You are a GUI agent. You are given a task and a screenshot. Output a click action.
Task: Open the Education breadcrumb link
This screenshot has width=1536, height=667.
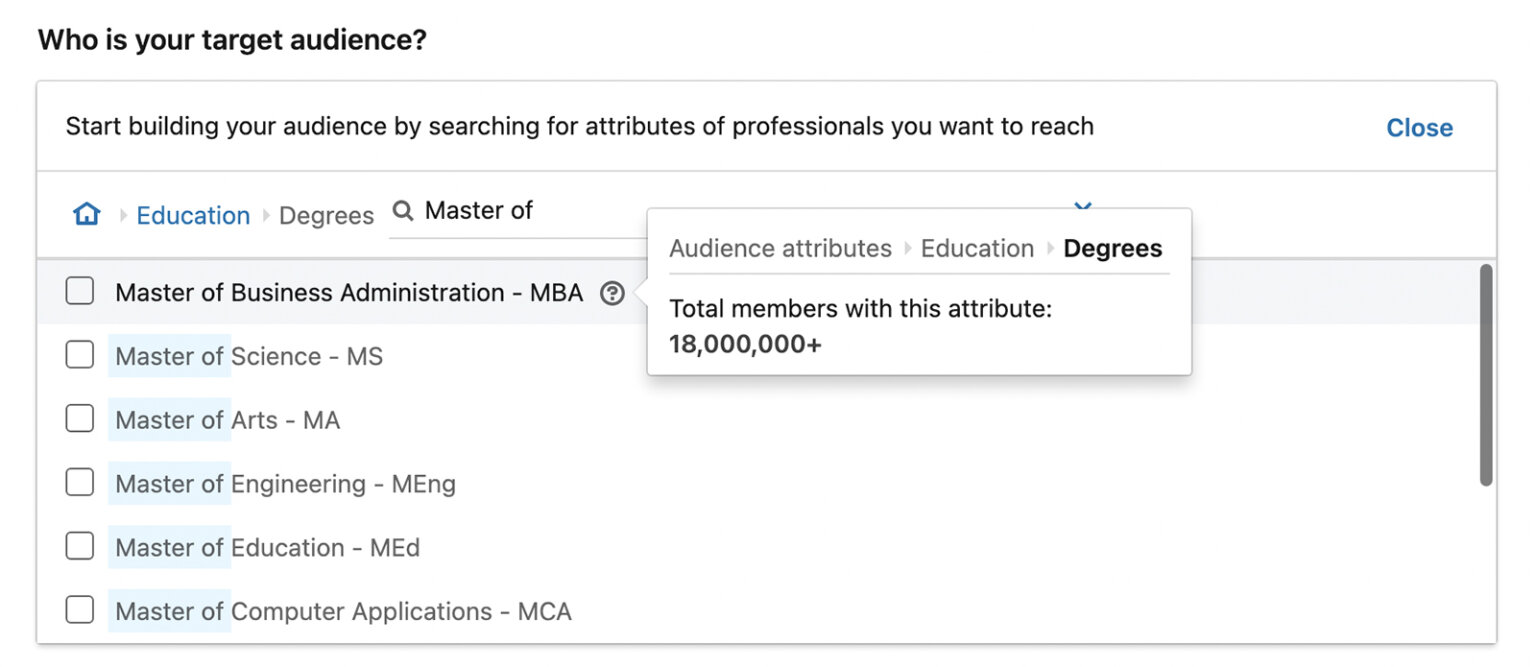pyautogui.click(x=192, y=215)
